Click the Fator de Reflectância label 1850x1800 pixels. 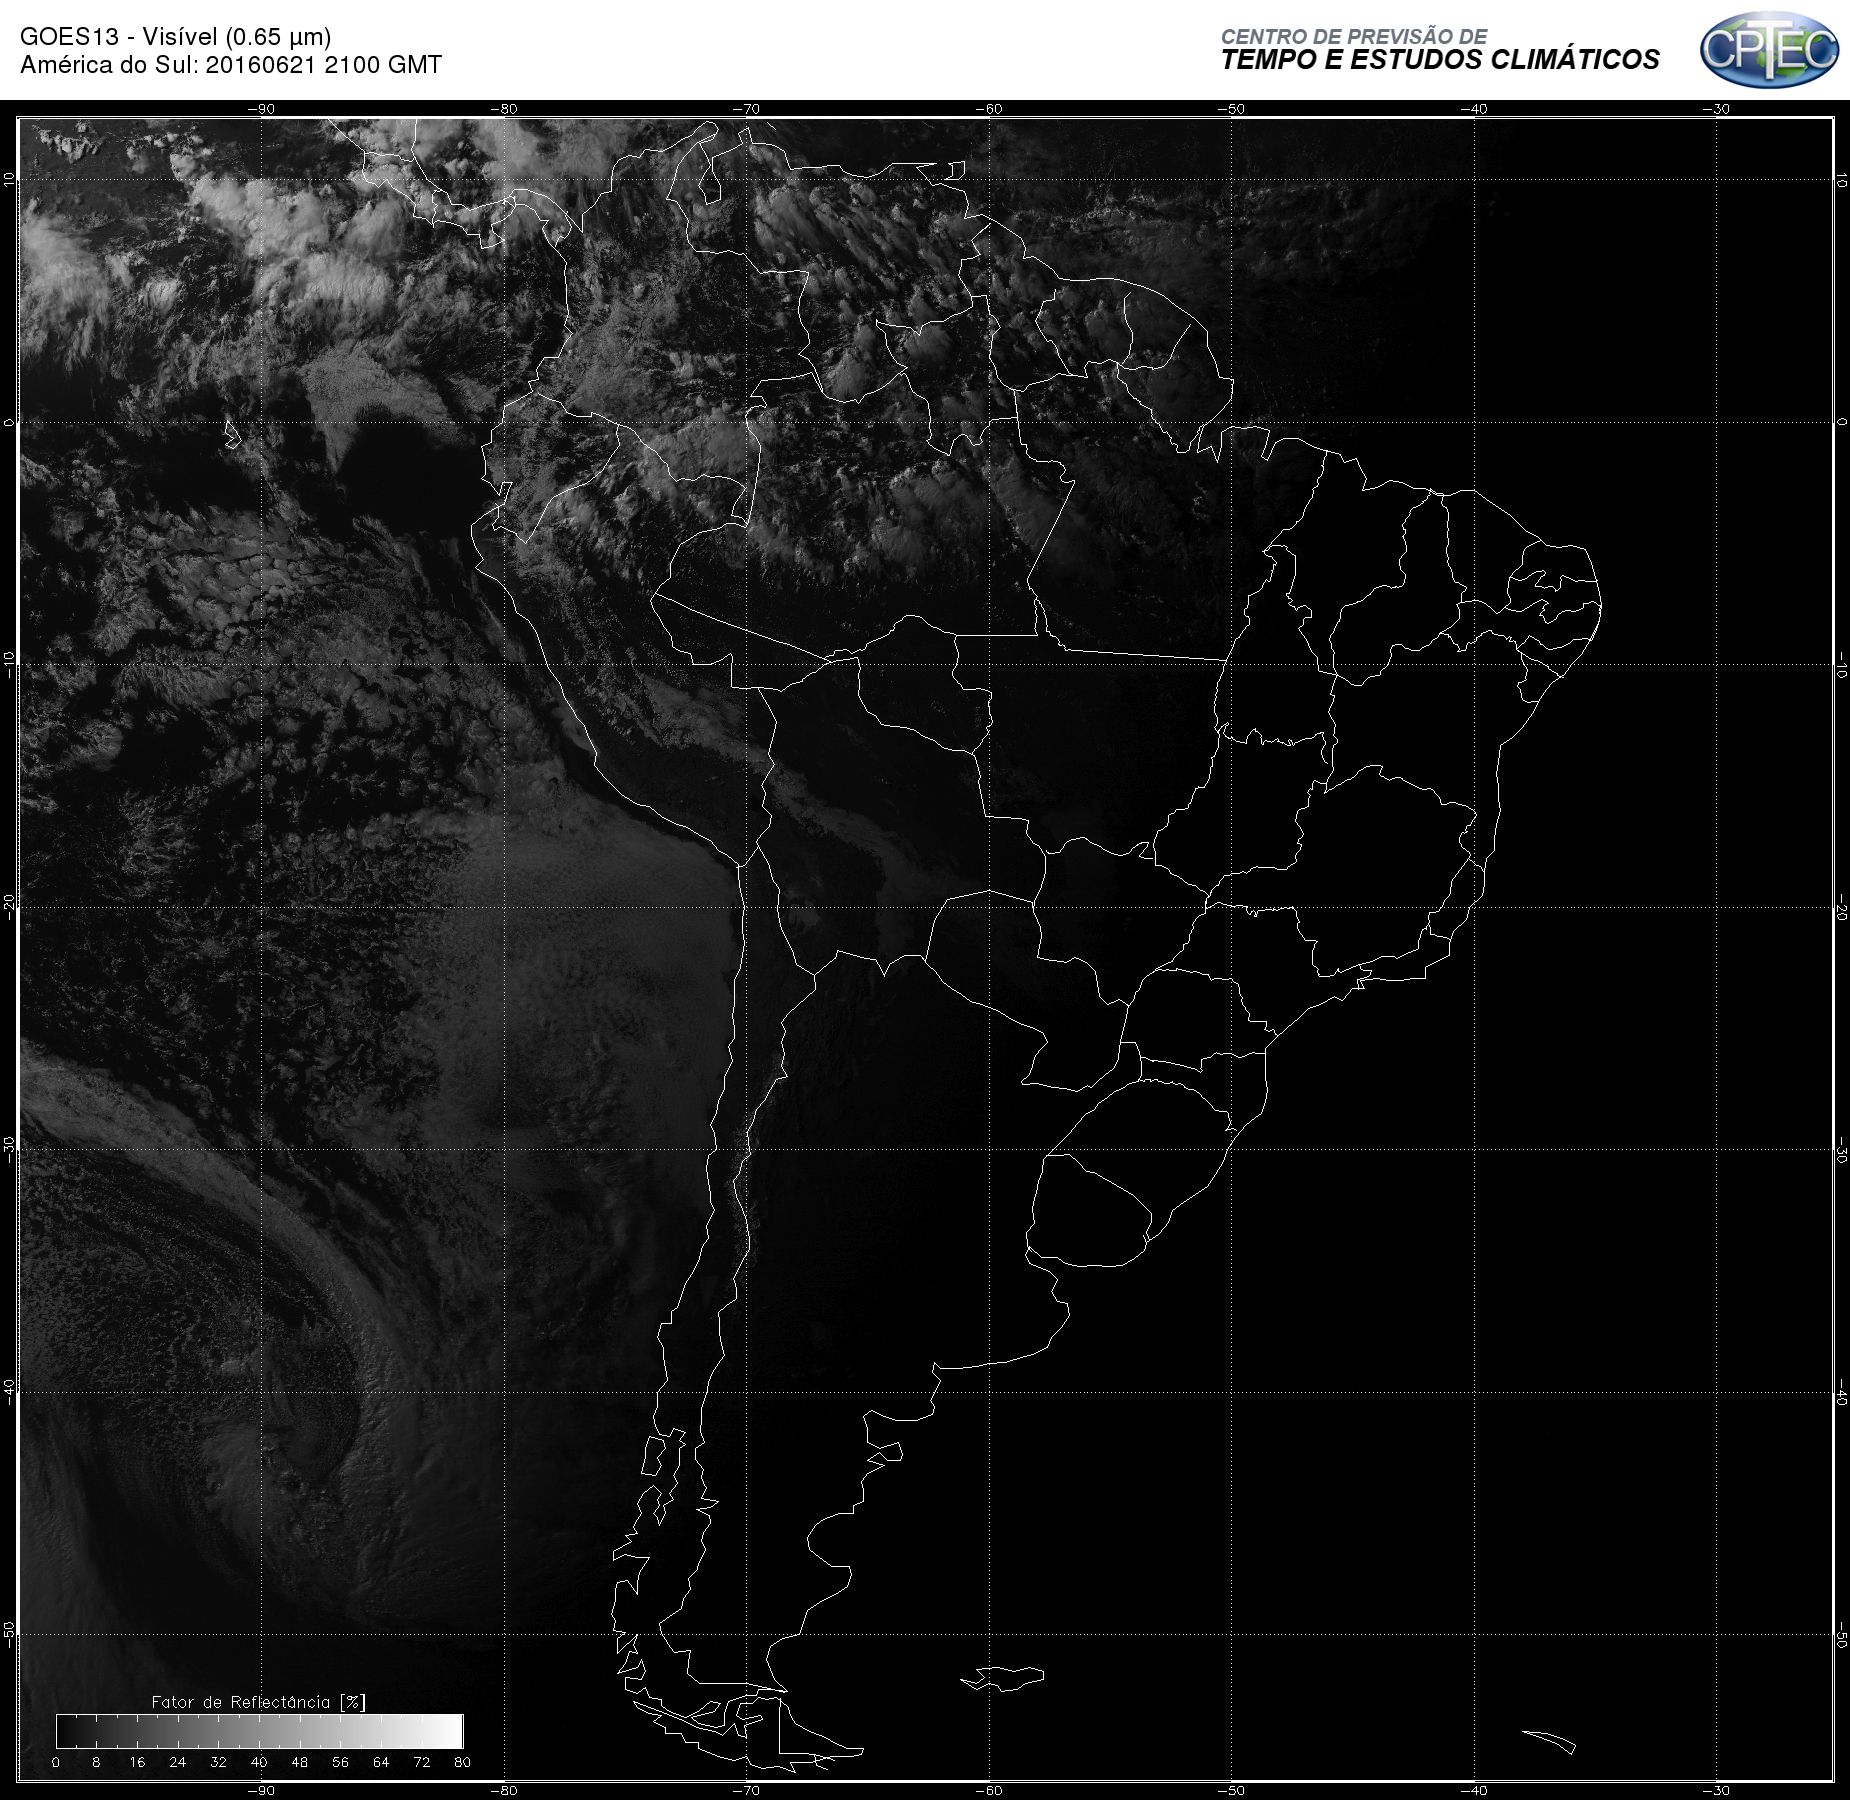coord(258,1702)
